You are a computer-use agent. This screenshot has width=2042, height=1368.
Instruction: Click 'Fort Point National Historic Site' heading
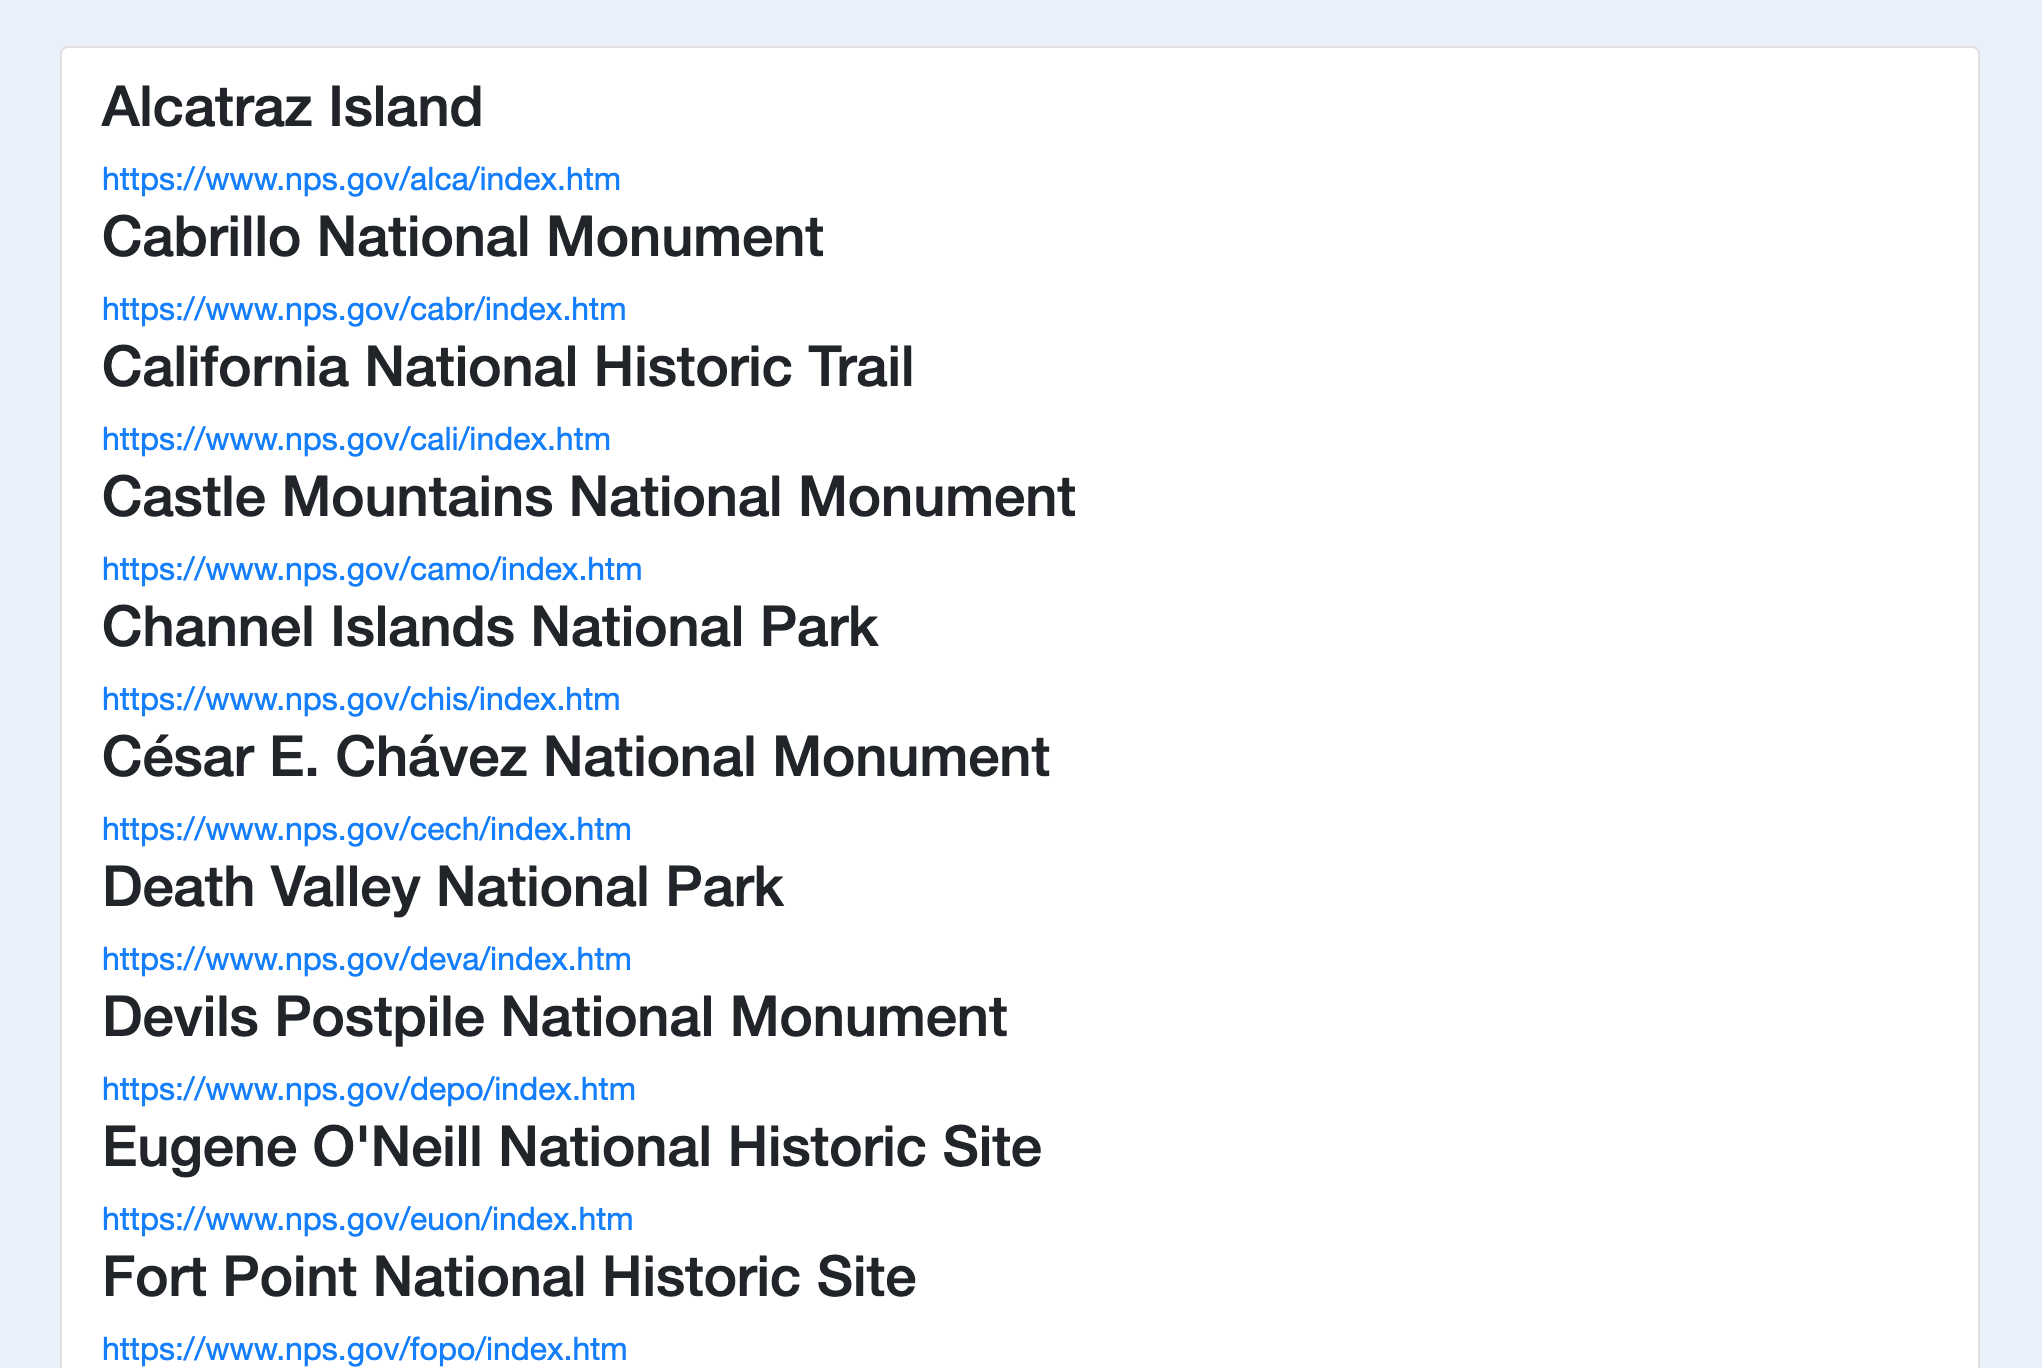pyautogui.click(x=509, y=1278)
